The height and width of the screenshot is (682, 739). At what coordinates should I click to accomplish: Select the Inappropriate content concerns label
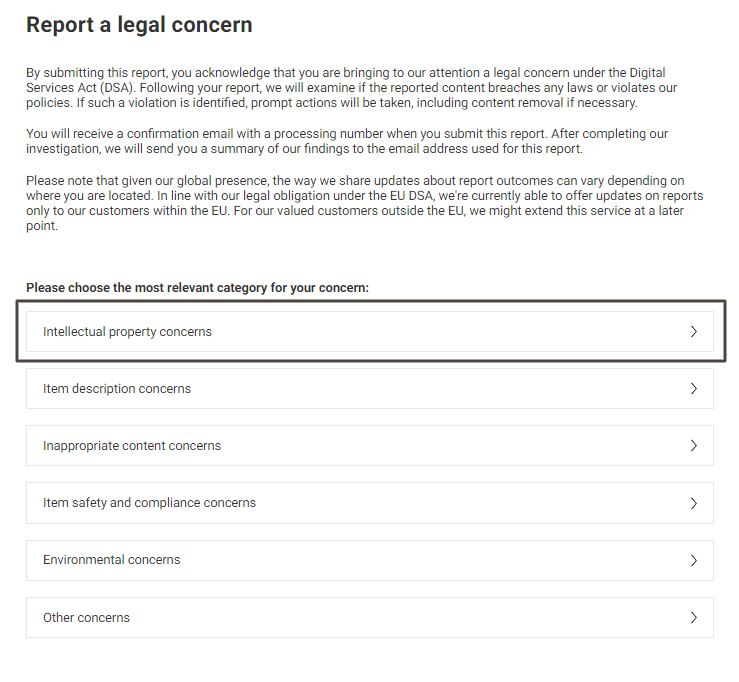click(132, 446)
